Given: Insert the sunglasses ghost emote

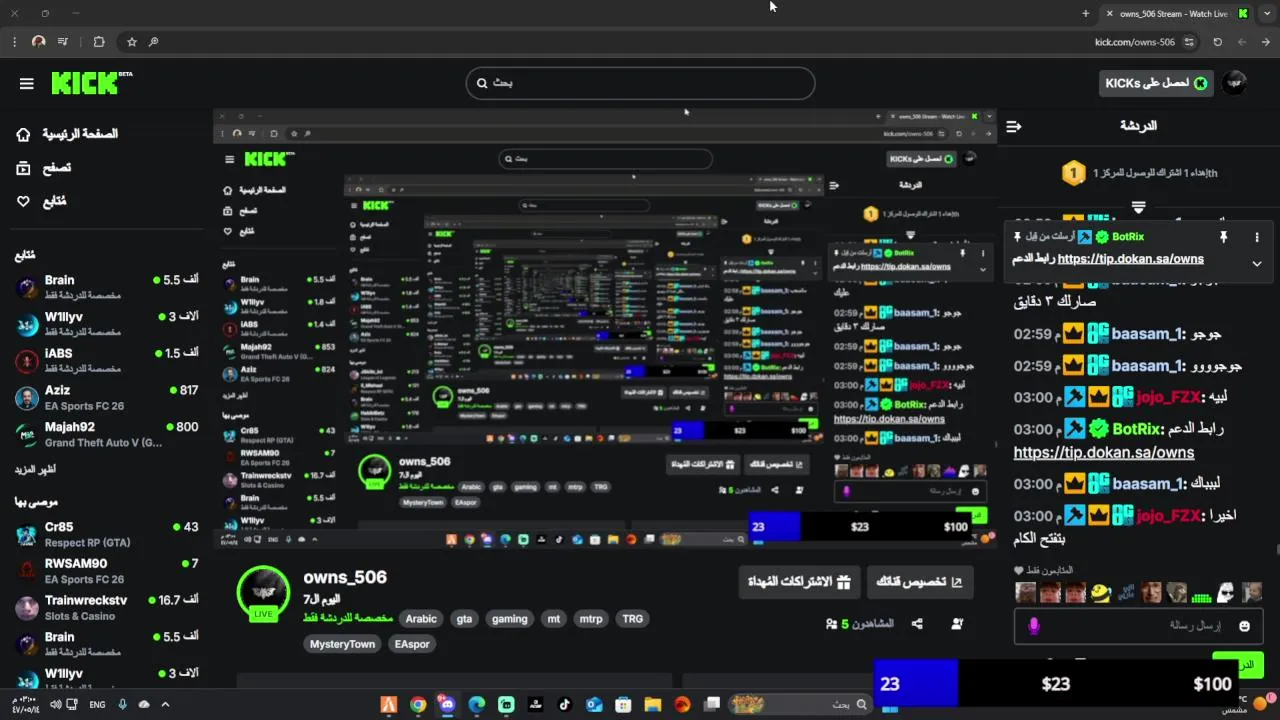Looking at the screenshot, I should [1225, 593].
